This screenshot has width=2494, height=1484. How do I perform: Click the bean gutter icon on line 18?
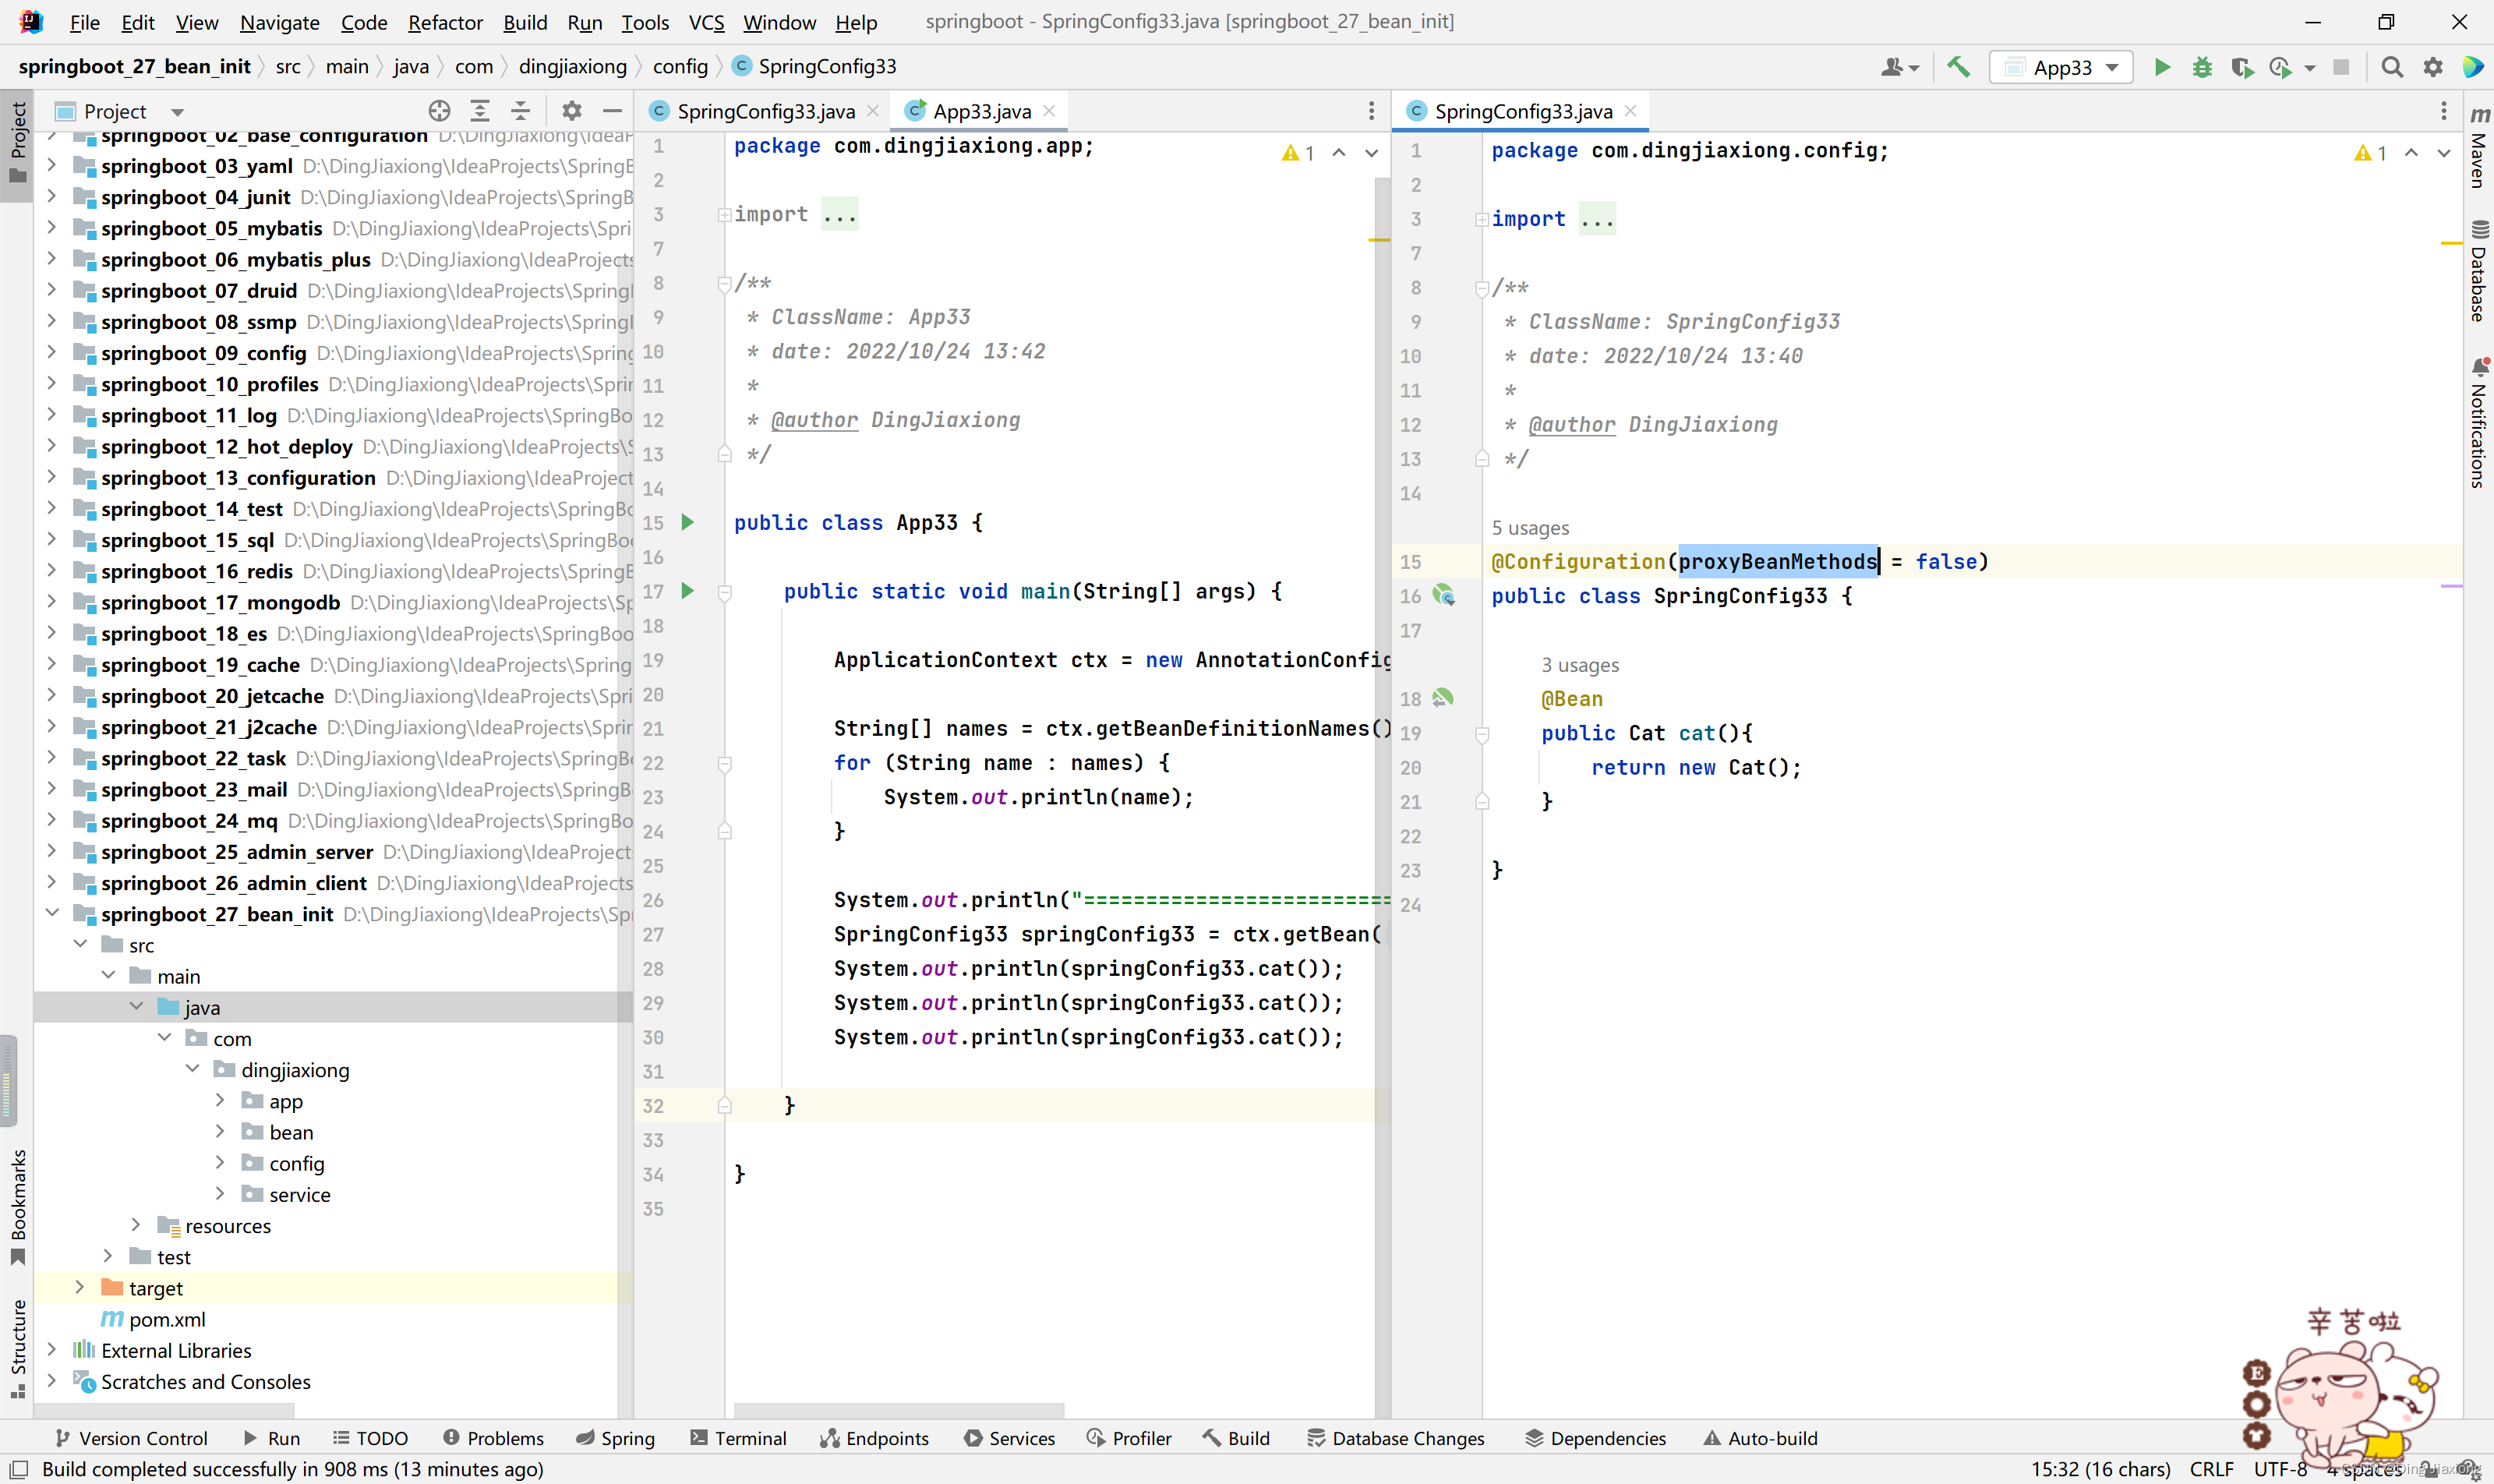click(1442, 698)
